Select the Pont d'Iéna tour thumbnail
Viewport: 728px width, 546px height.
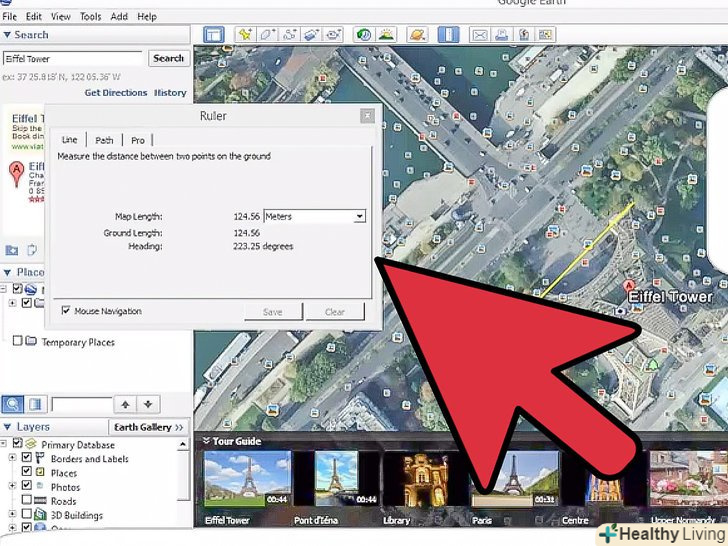(336, 478)
